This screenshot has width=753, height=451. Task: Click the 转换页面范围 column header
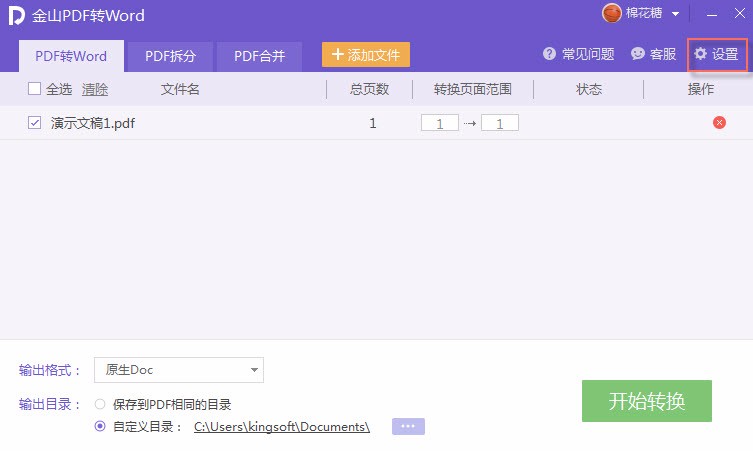pyautogui.click(x=473, y=89)
